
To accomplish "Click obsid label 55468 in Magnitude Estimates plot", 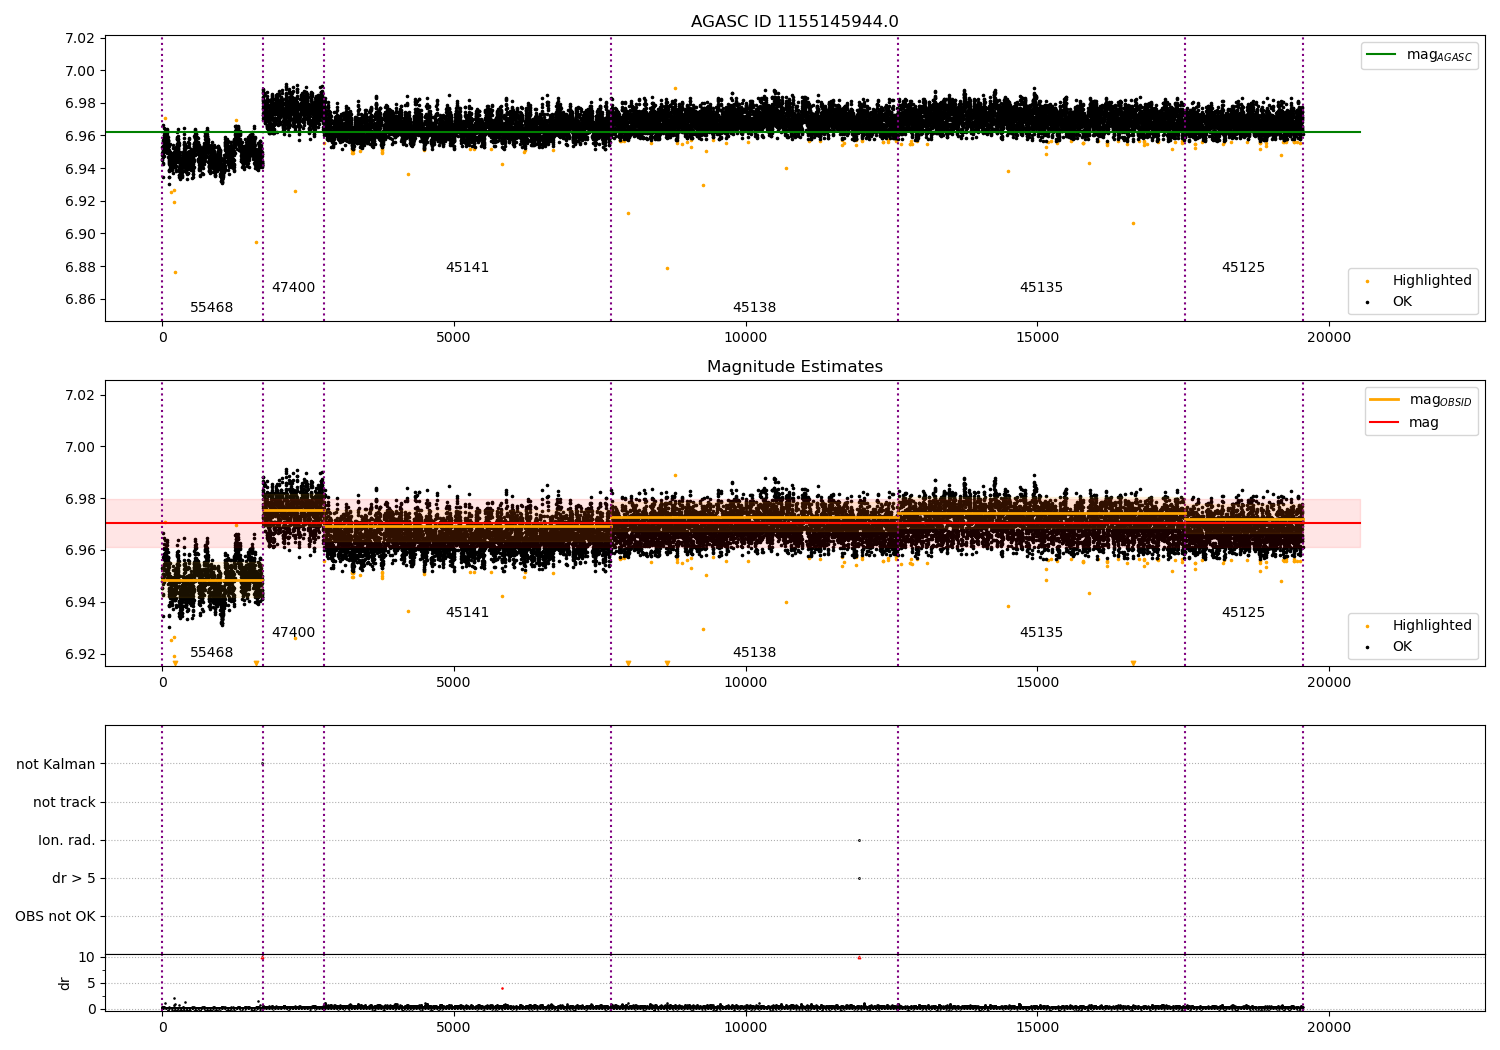I will tap(212, 653).
